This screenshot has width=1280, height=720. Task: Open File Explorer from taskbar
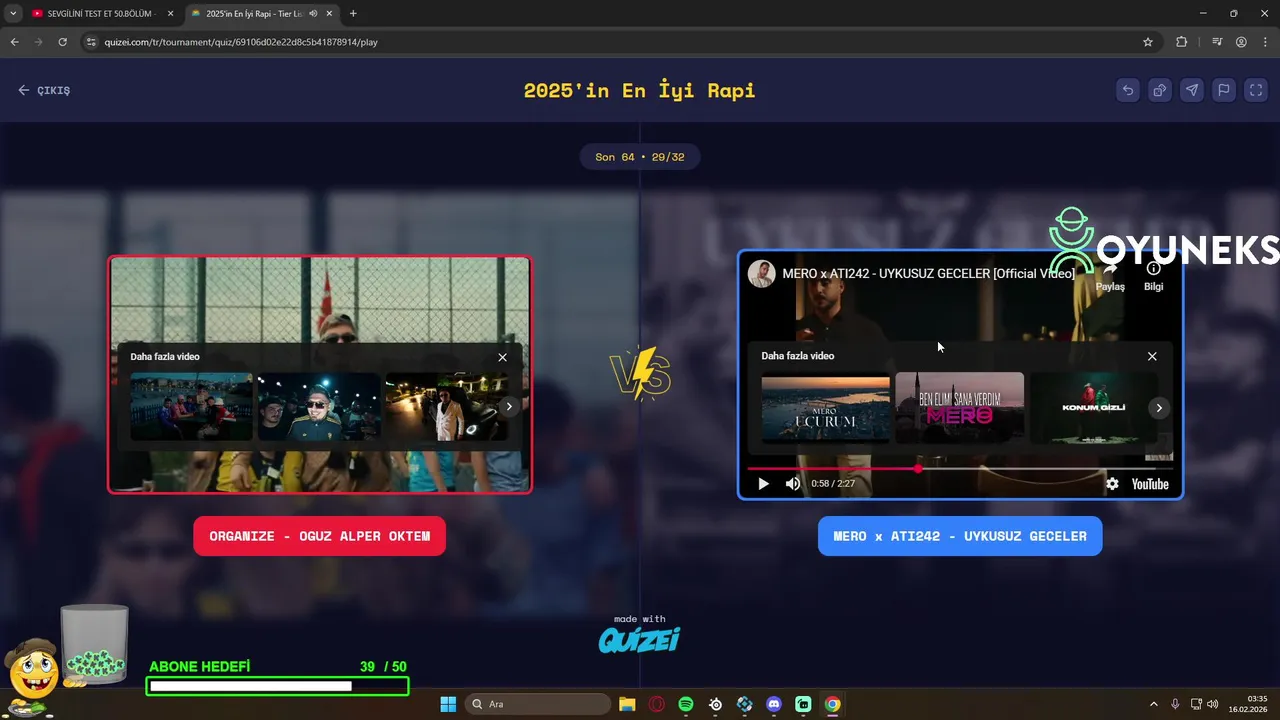click(x=627, y=704)
